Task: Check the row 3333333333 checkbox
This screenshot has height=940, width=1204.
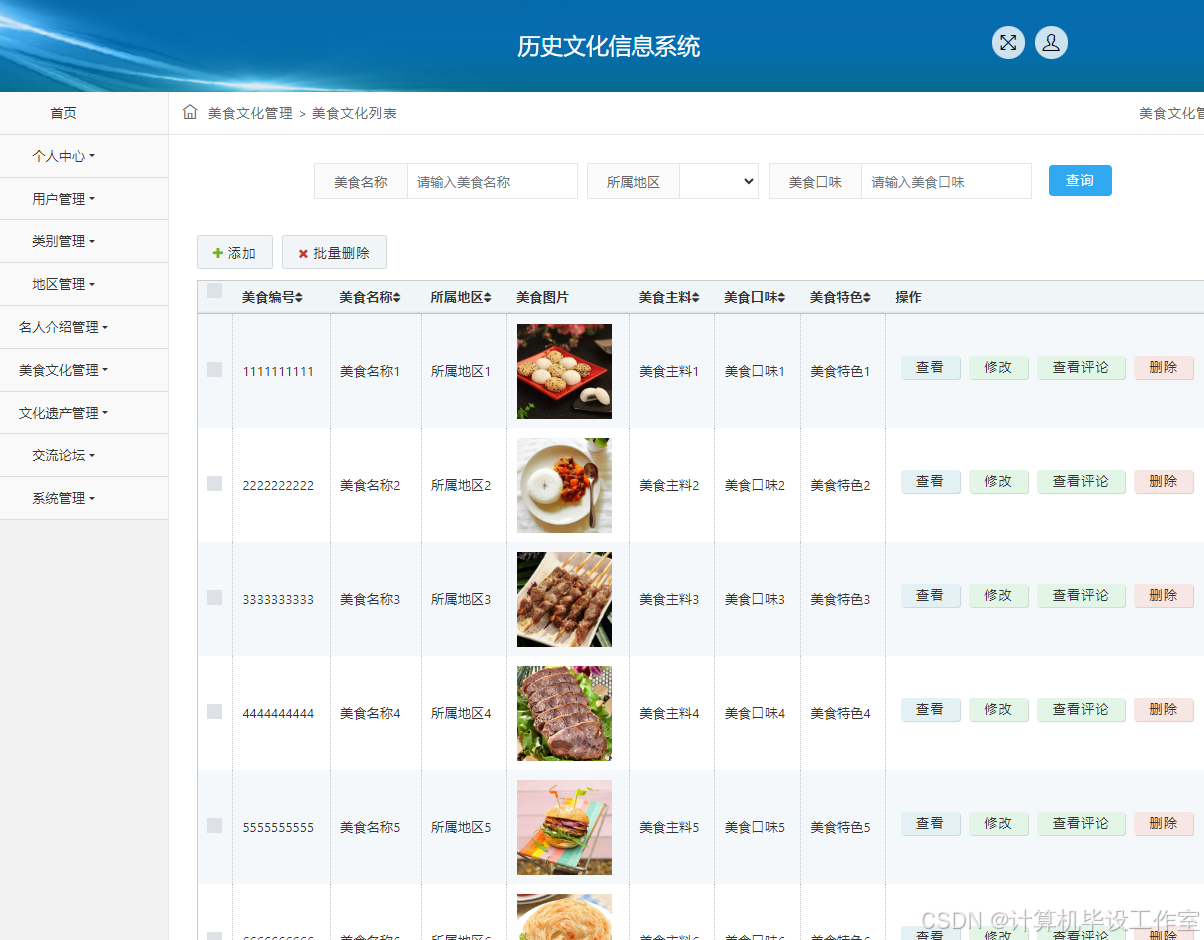Action: 214,597
